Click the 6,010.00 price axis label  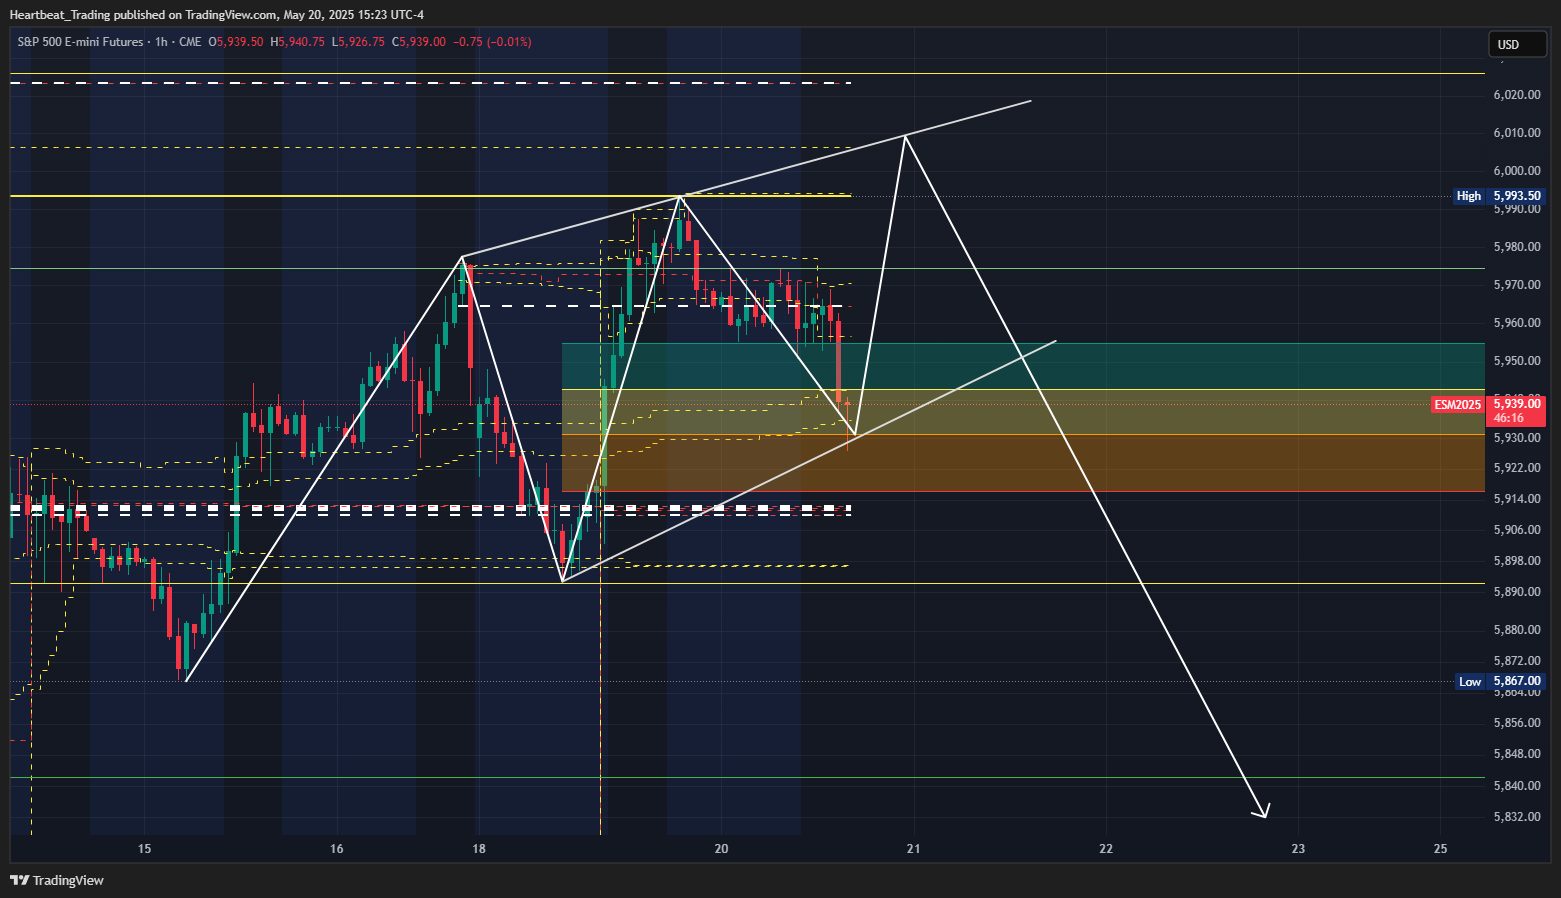click(x=1516, y=133)
